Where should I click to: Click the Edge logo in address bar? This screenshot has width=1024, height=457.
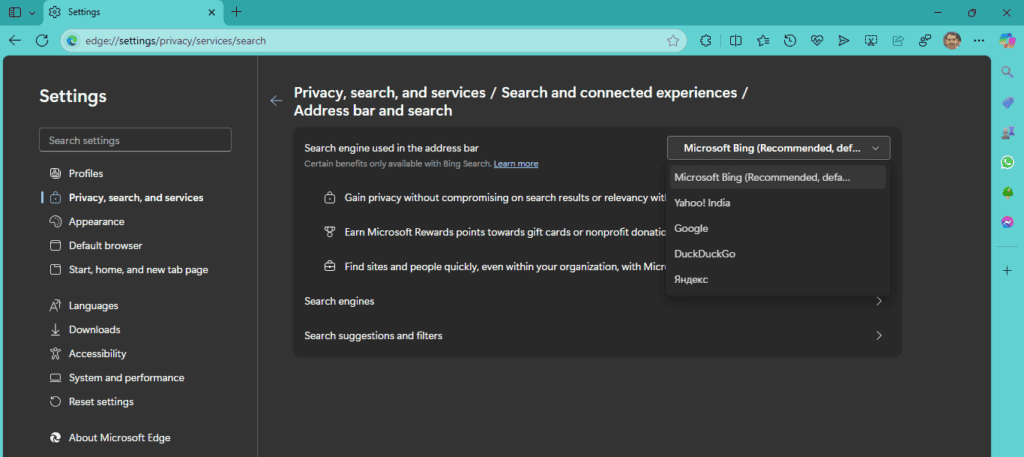[72, 40]
